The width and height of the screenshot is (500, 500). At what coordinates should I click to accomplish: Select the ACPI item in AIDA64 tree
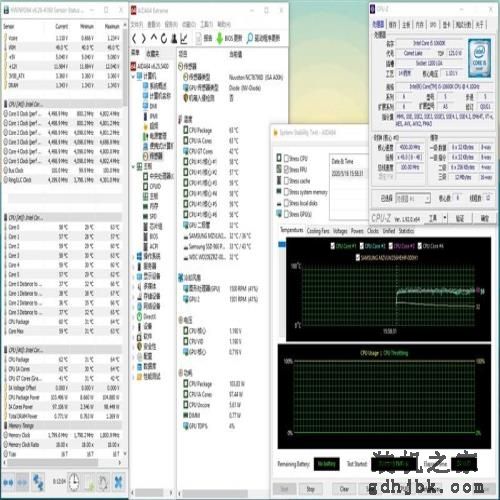pos(150,246)
